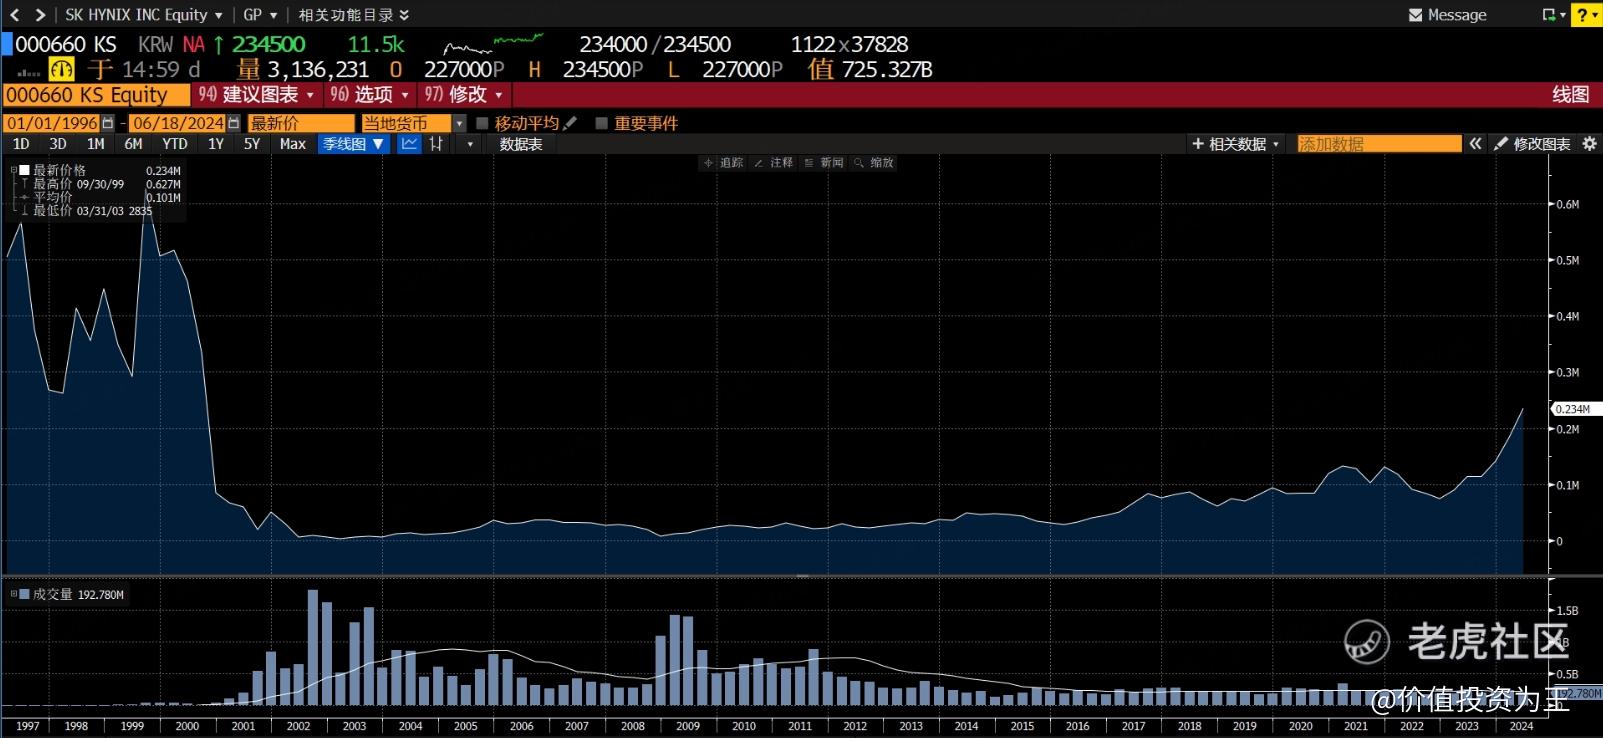
Task: Click the yellow gauge indicator icon
Action: 62,69
